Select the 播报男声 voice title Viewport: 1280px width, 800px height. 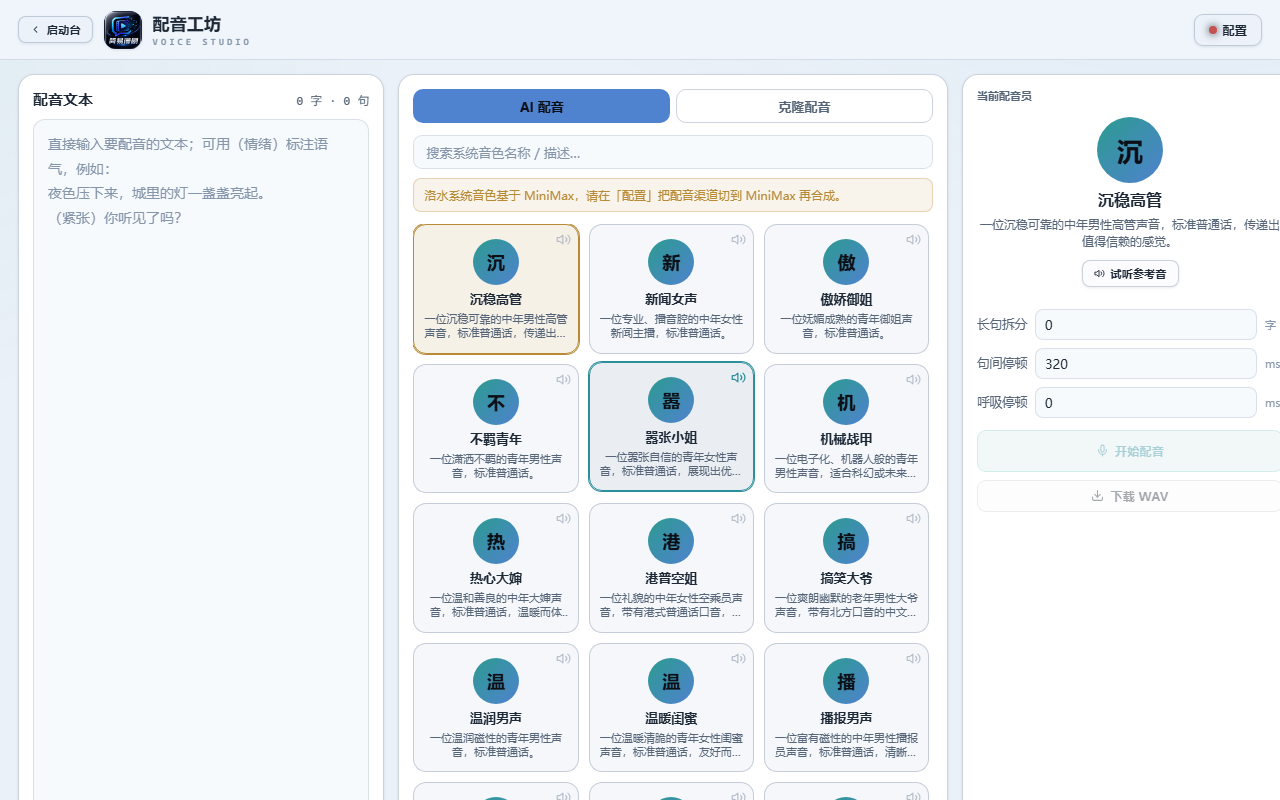(846, 718)
